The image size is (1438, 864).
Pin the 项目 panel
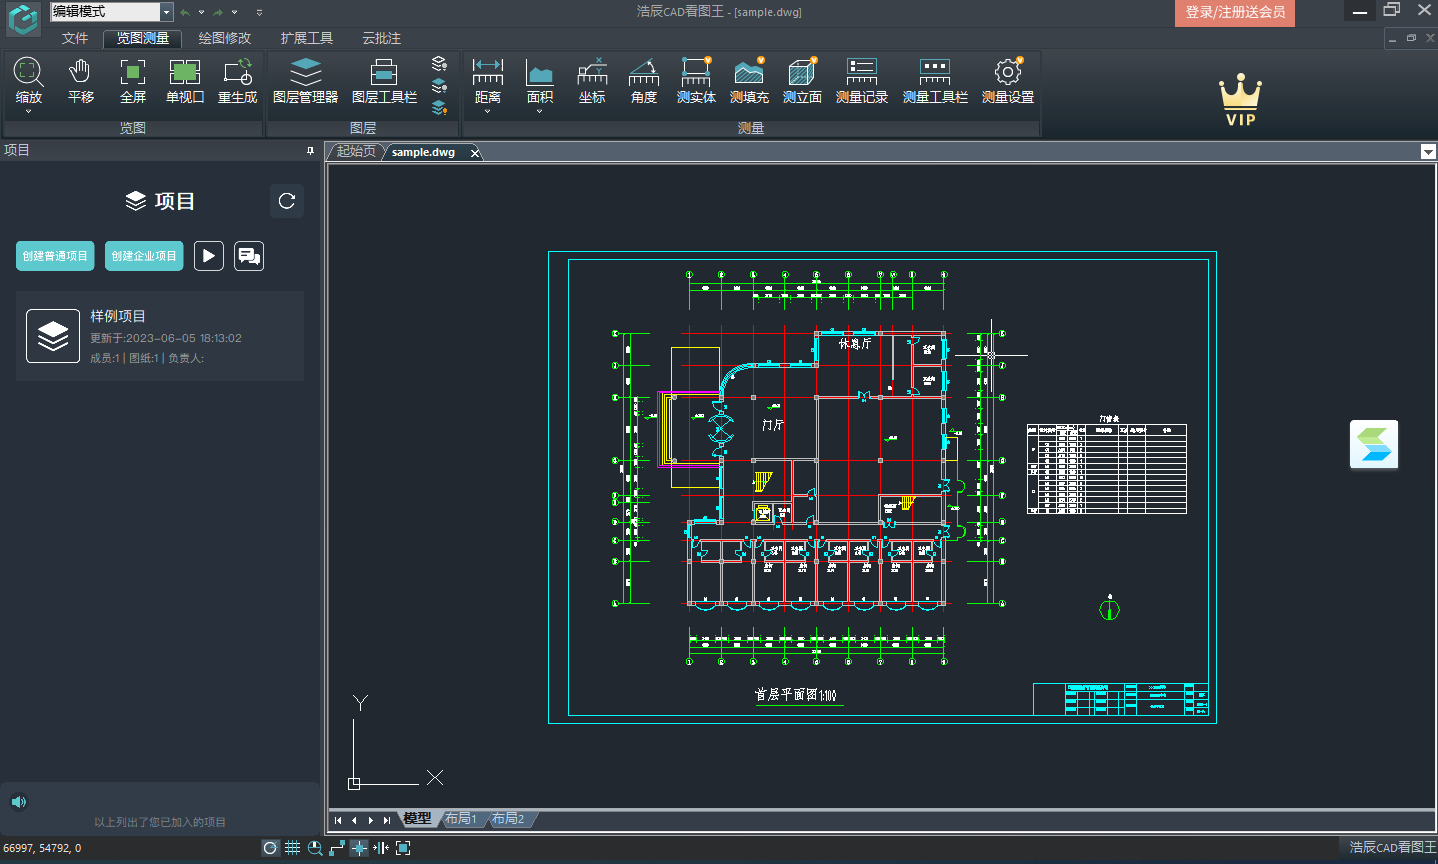pos(310,151)
